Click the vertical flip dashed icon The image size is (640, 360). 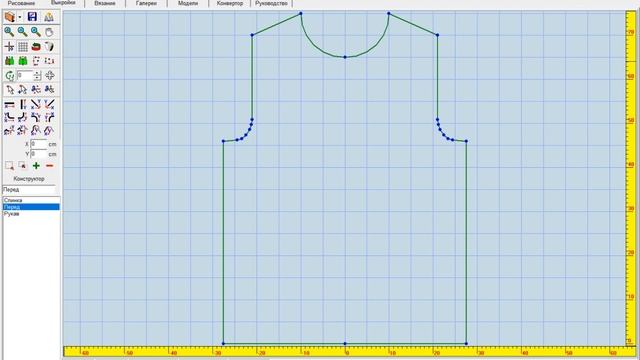[36, 61]
